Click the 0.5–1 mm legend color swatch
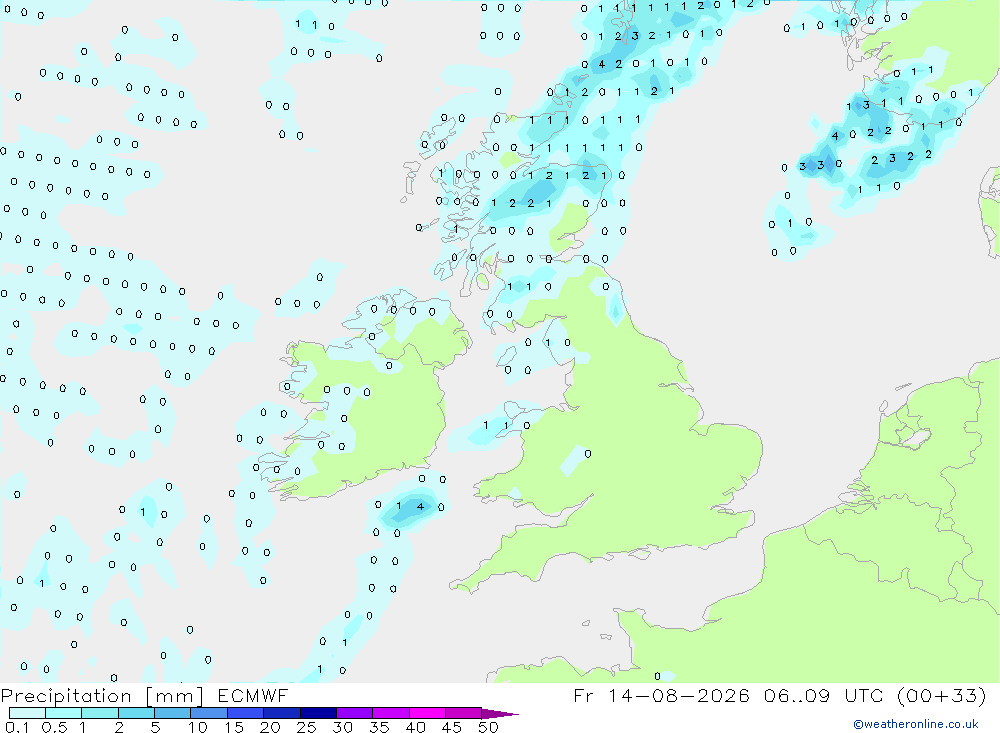 (63, 713)
